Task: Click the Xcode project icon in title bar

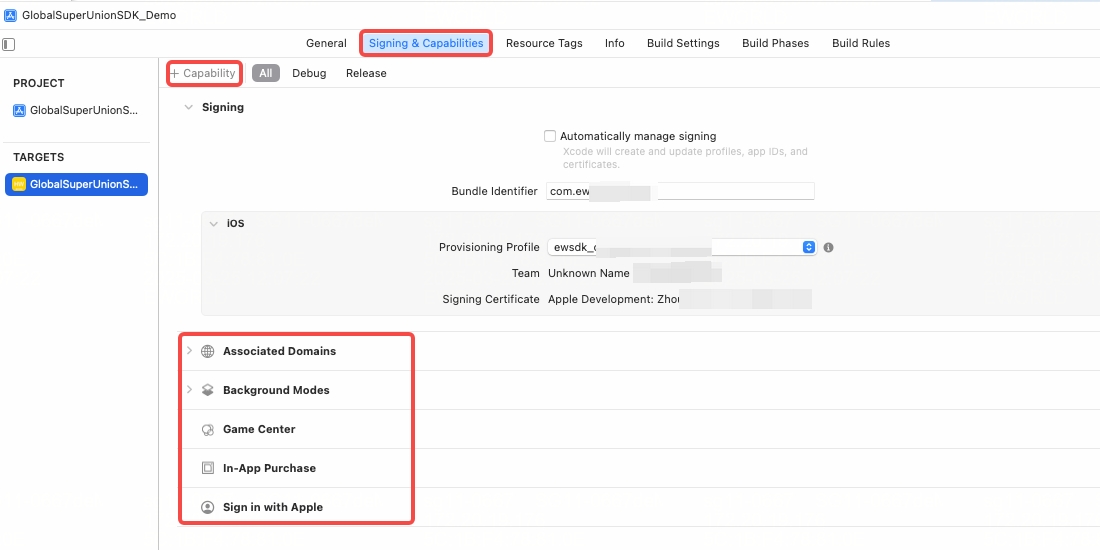Action: [11, 15]
